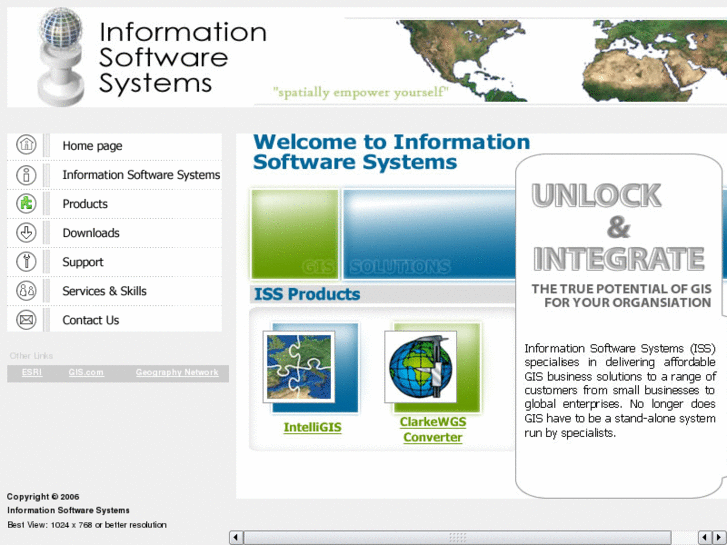The image size is (727, 545).
Task: Click the blue SOLUTIONS banner tile
Action: 429,234
